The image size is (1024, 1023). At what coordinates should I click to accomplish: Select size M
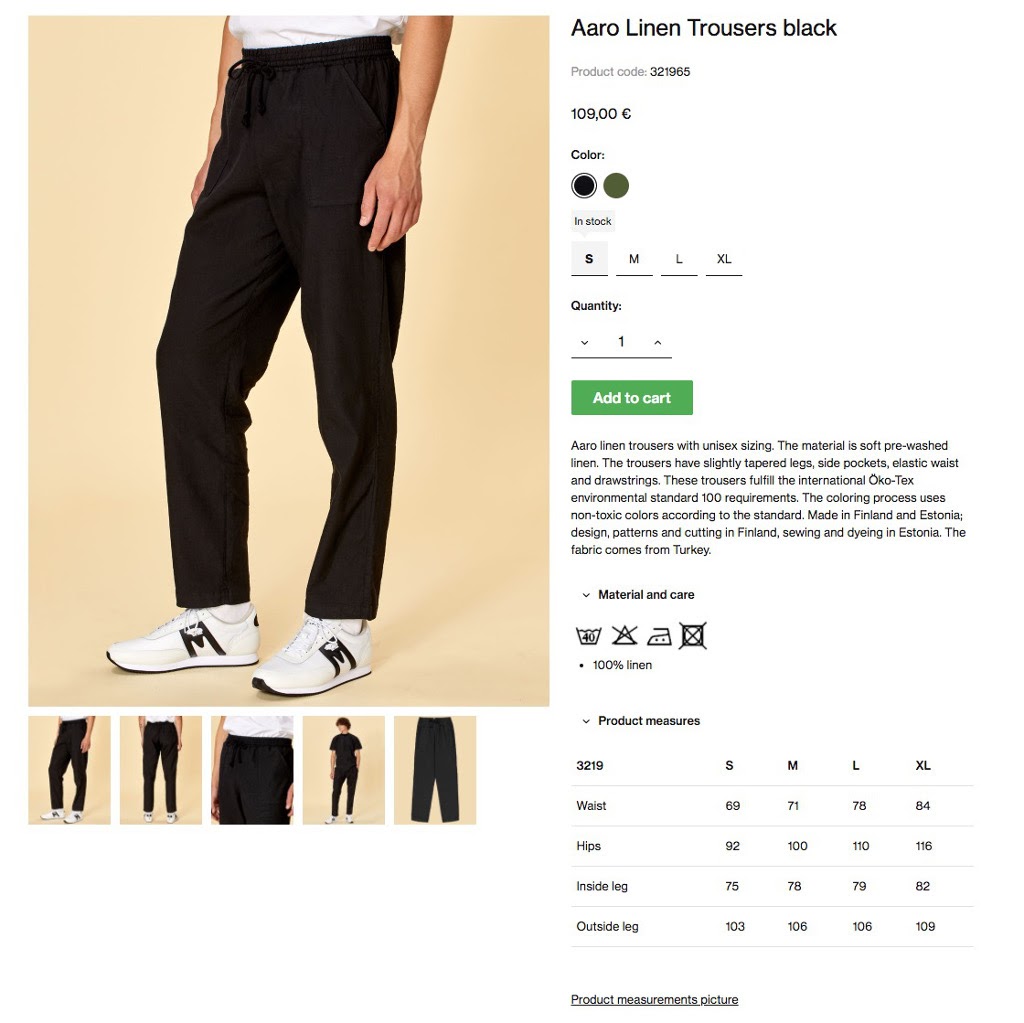(x=634, y=259)
